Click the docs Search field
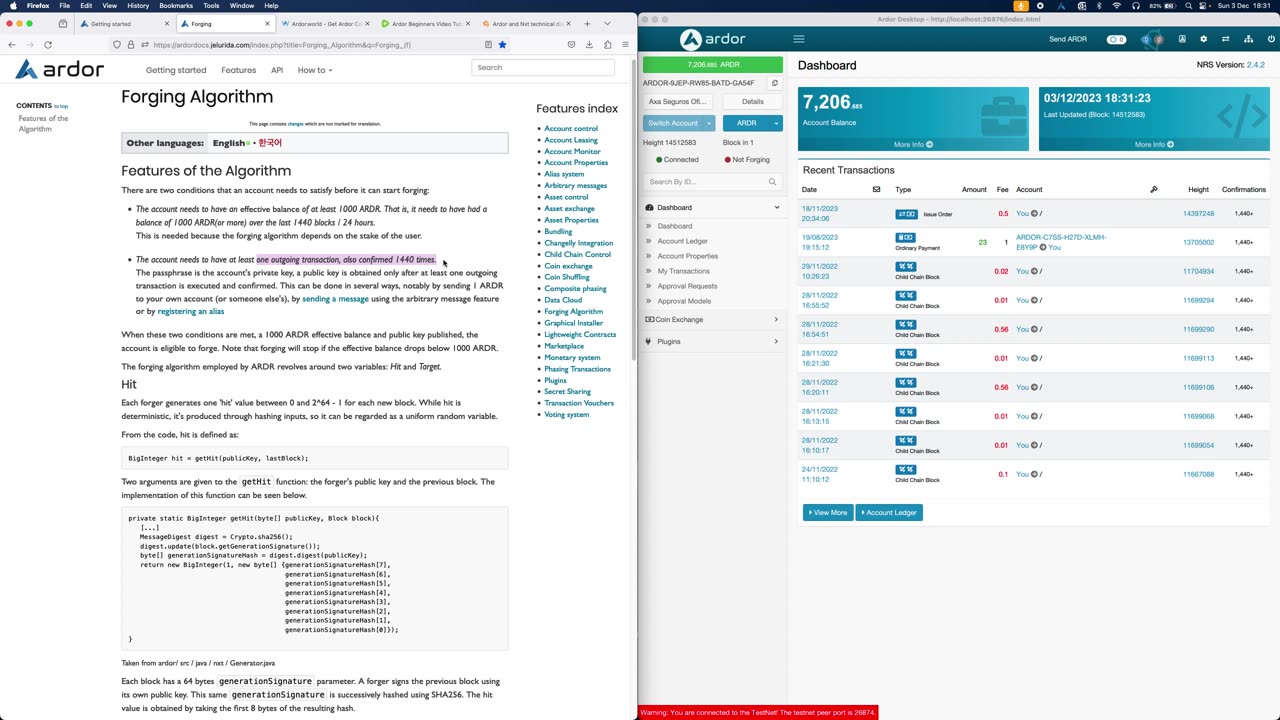 click(543, 67)
